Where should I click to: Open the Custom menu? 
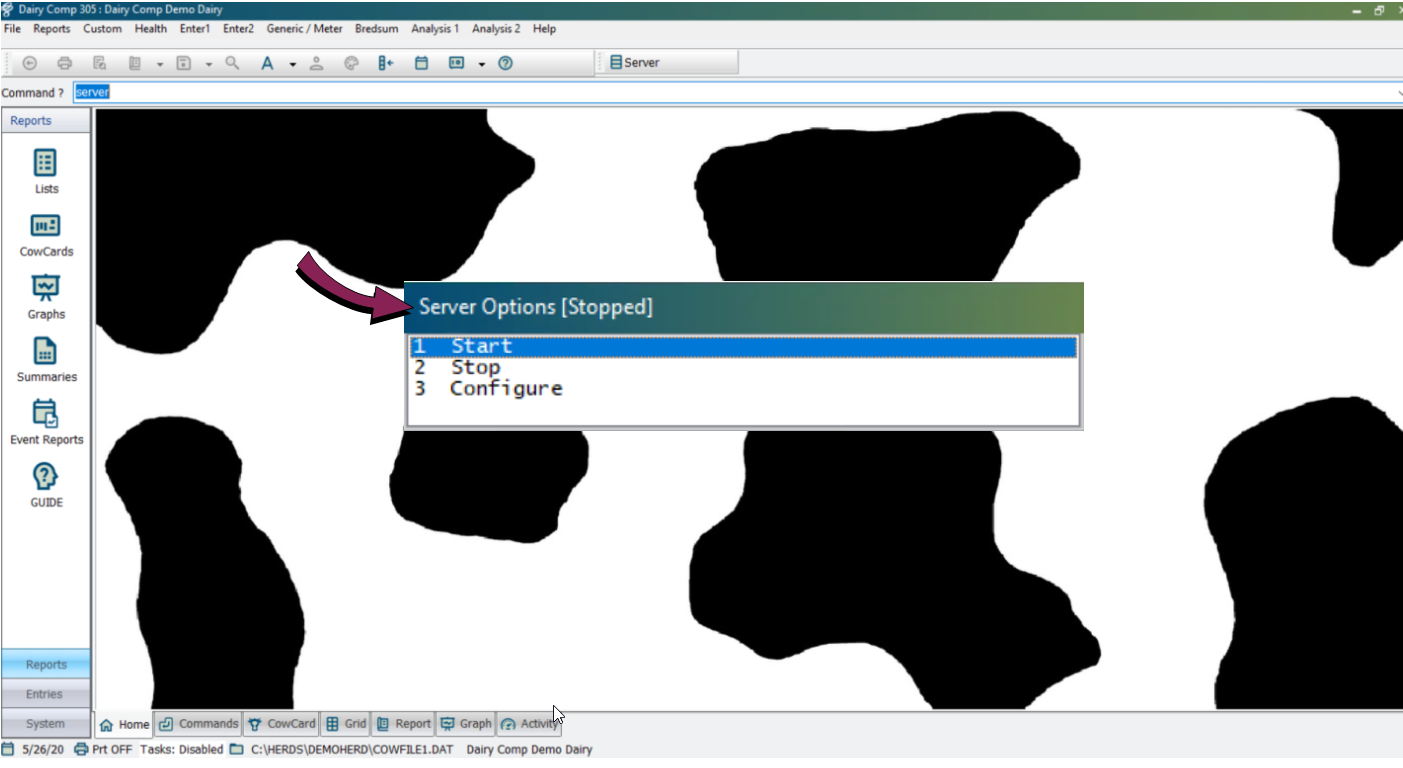[102, 29]
